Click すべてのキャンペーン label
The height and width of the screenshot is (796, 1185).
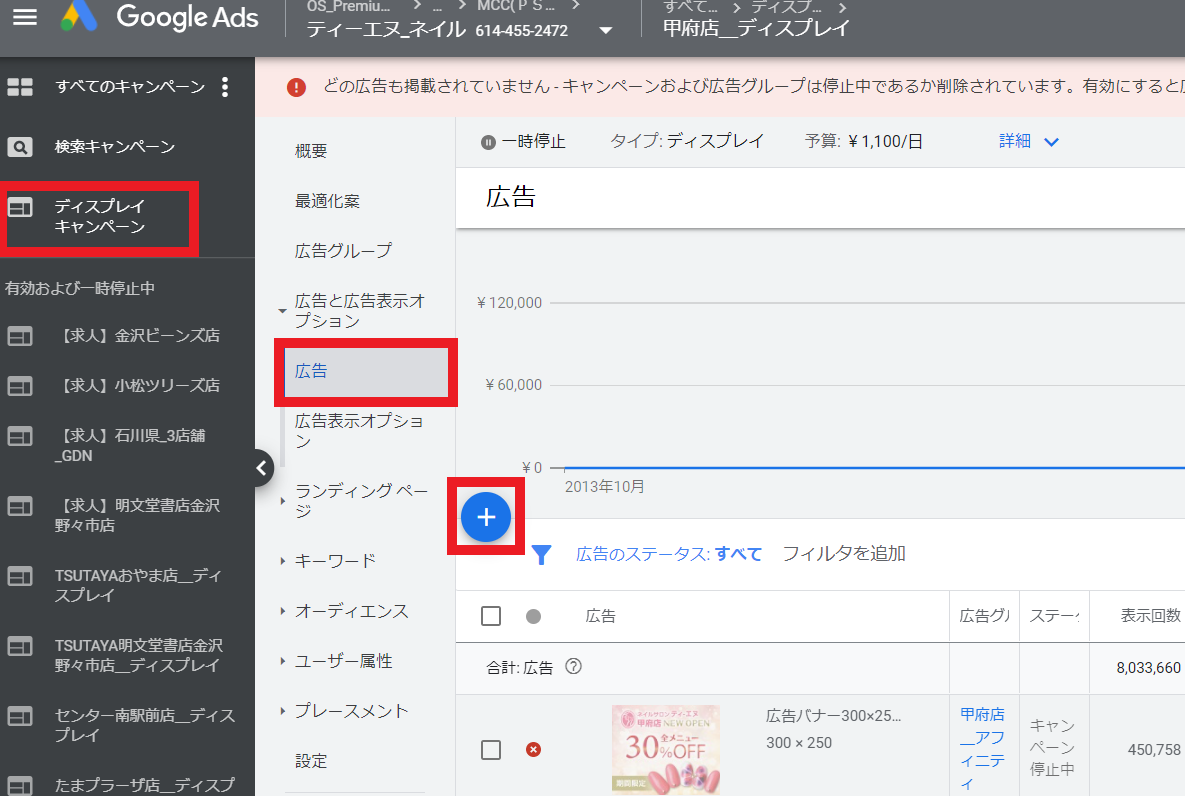[130, 87]
